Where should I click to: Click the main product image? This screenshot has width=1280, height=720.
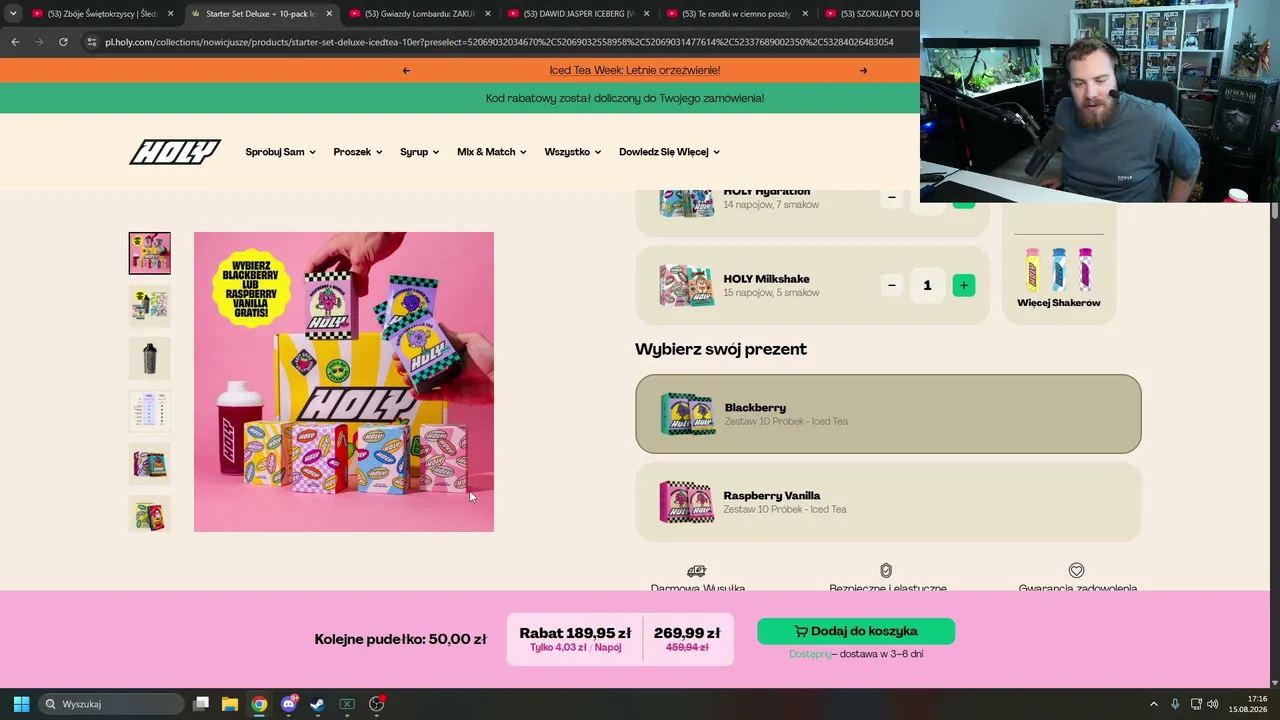tap(344, 382)
